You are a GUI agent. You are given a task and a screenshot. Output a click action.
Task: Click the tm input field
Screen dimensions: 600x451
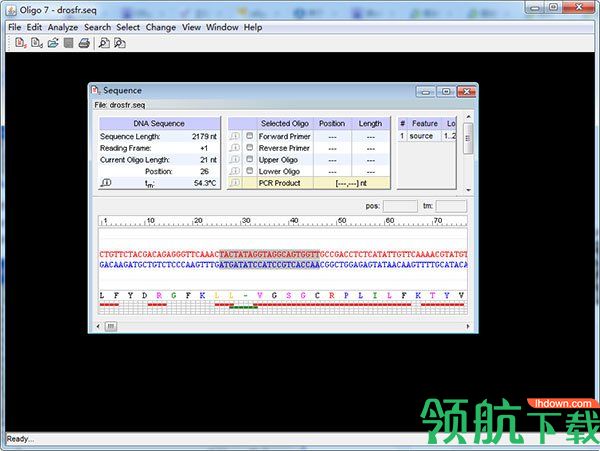tap(451, 206)
